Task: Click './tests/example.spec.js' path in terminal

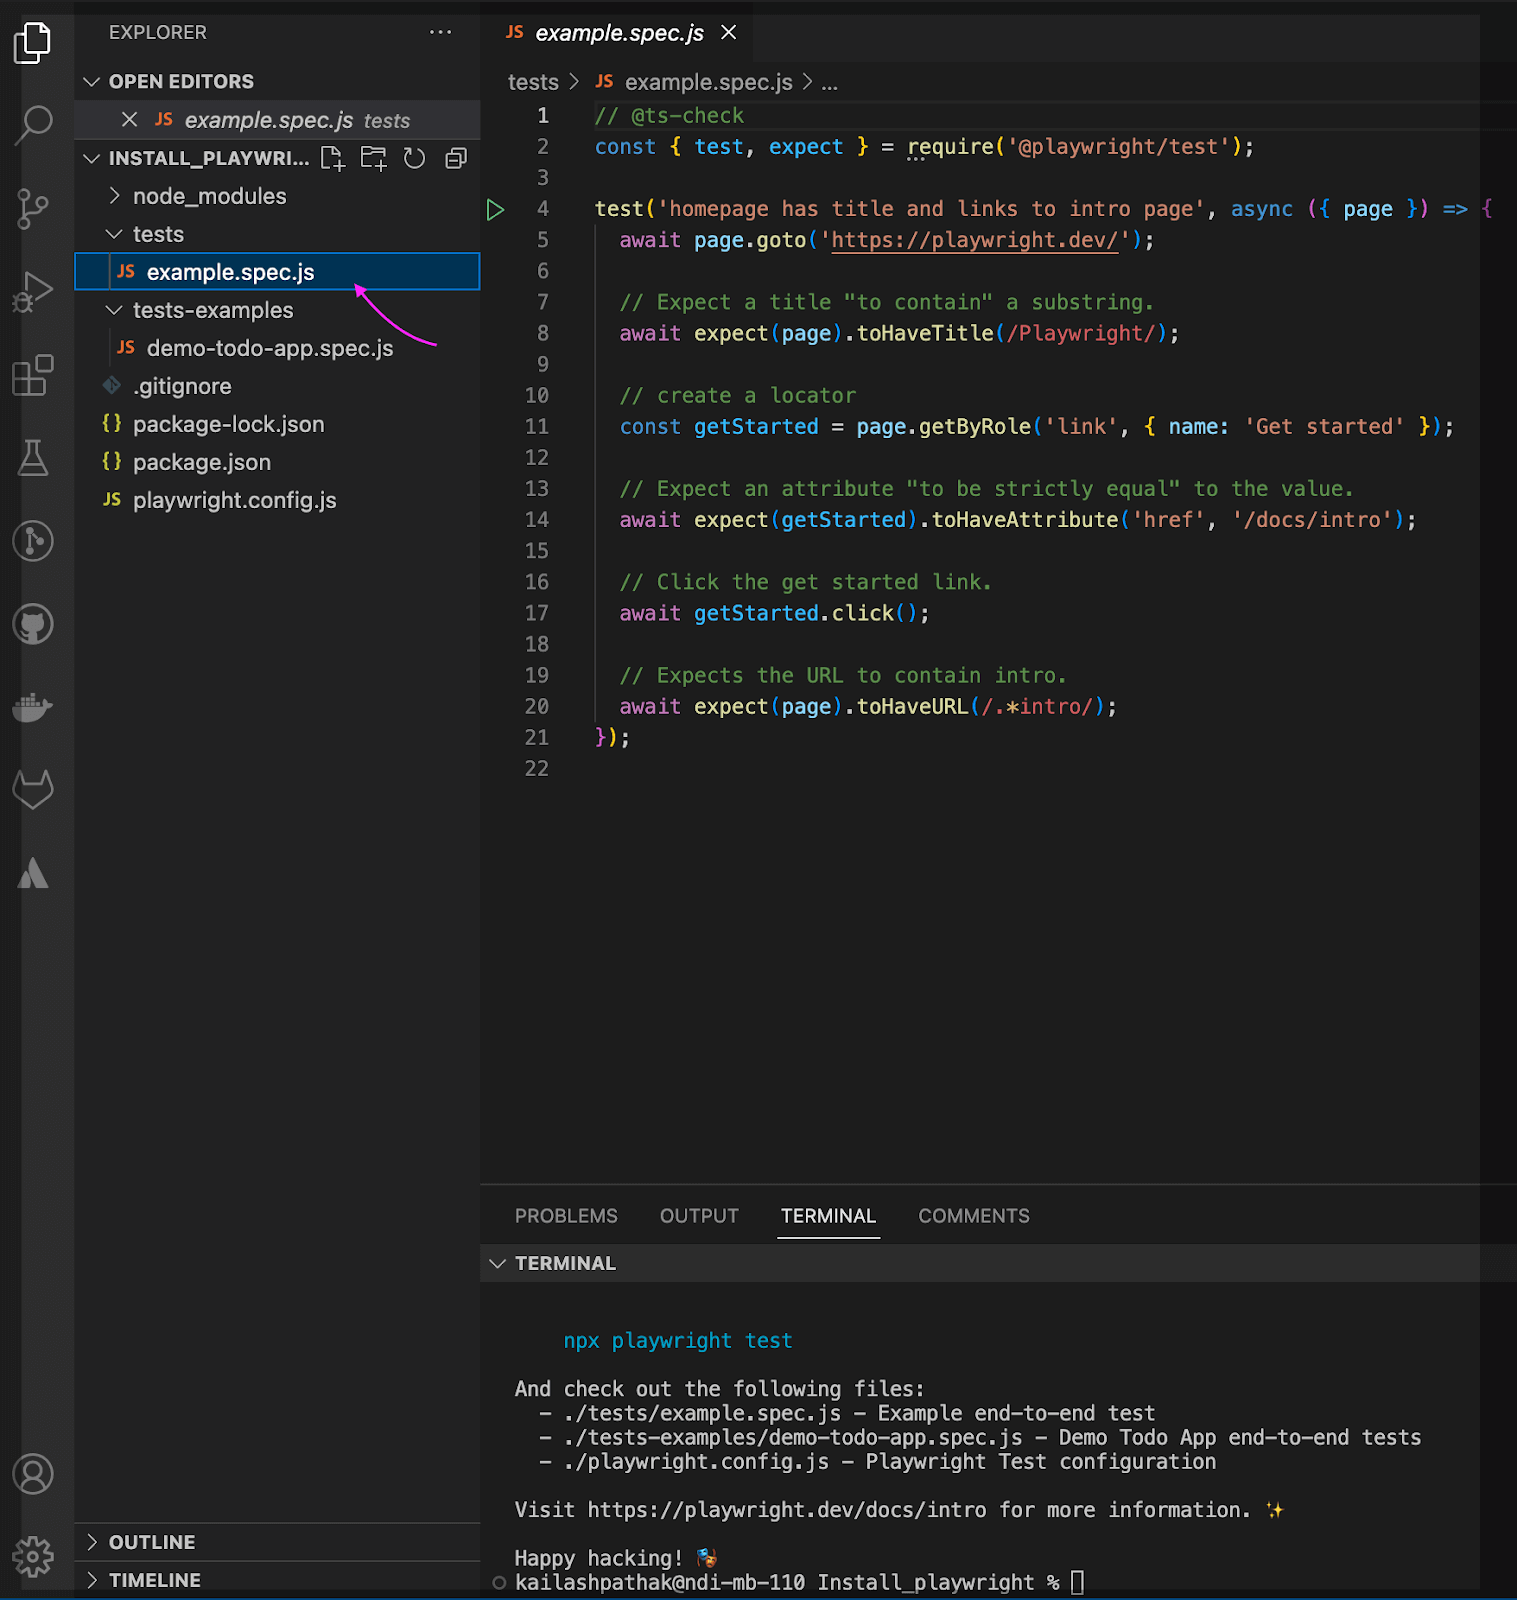Action: tap(702, 1413)
